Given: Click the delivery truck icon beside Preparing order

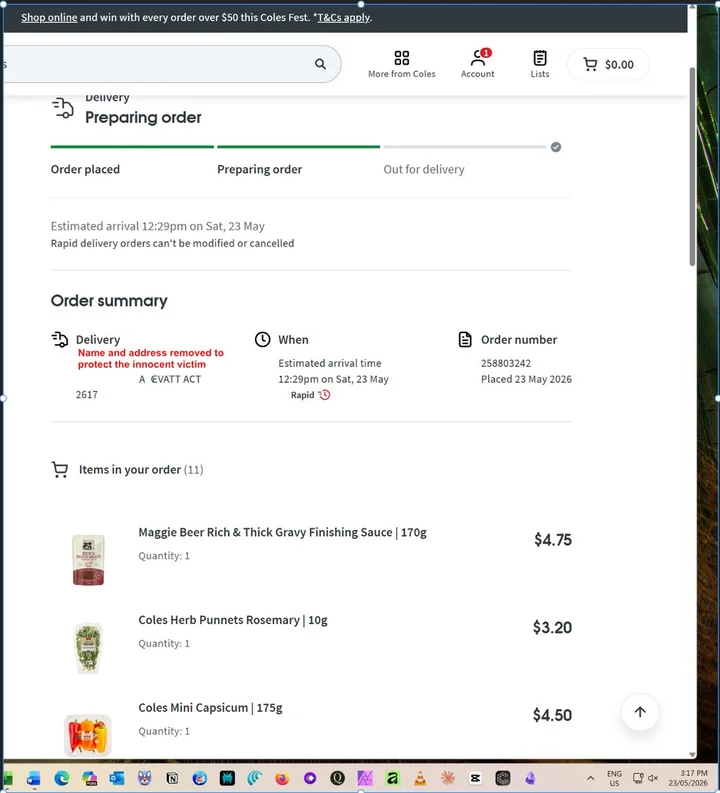Looking at the screenshot, I should point(63,108).
